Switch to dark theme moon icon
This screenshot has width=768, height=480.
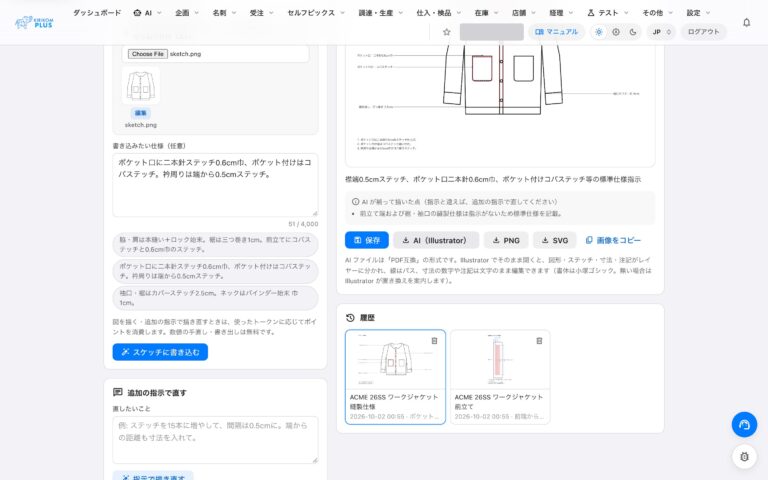coord(632,32)
